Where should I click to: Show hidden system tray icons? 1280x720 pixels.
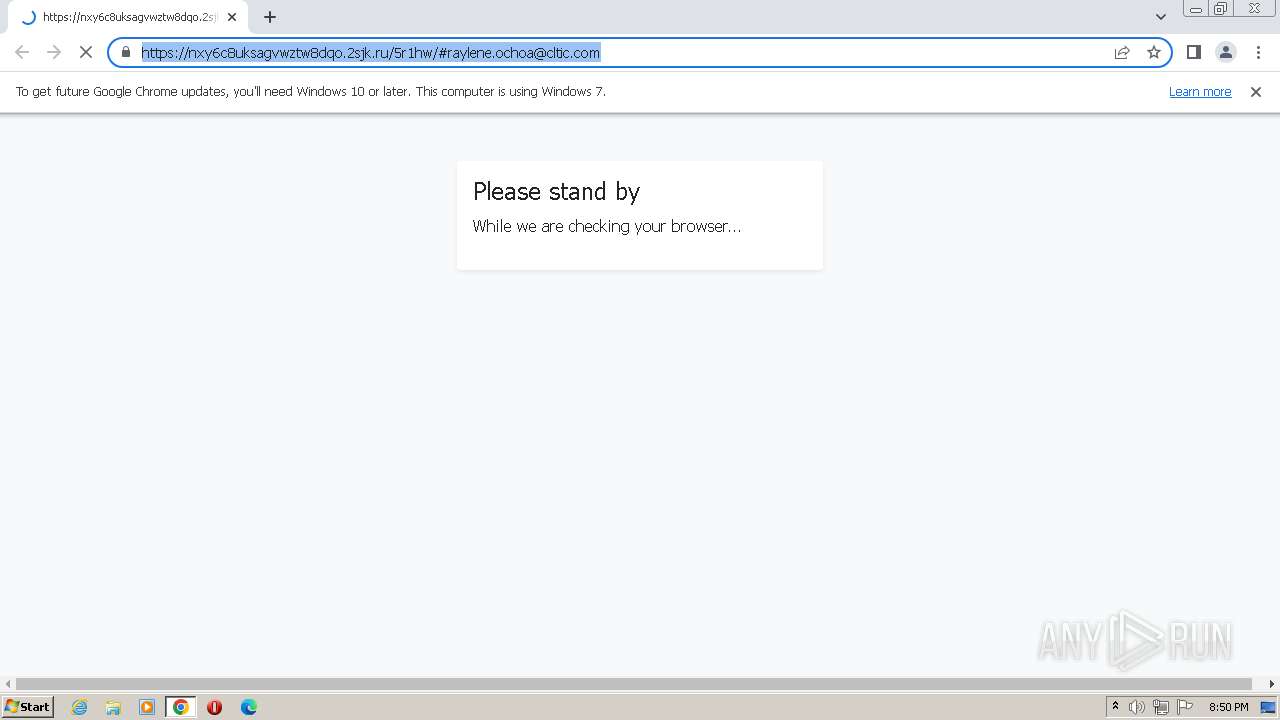pyautogui.click(x=1115, y=707)
